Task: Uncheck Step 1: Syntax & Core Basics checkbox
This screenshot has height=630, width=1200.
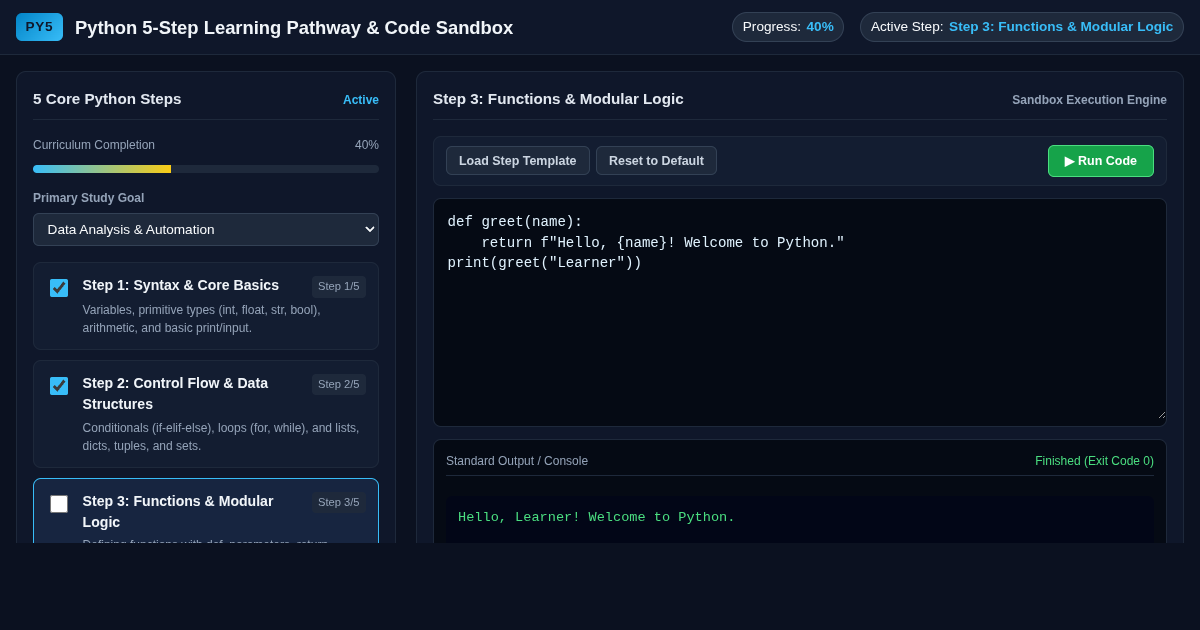Action: click(59, 288)
